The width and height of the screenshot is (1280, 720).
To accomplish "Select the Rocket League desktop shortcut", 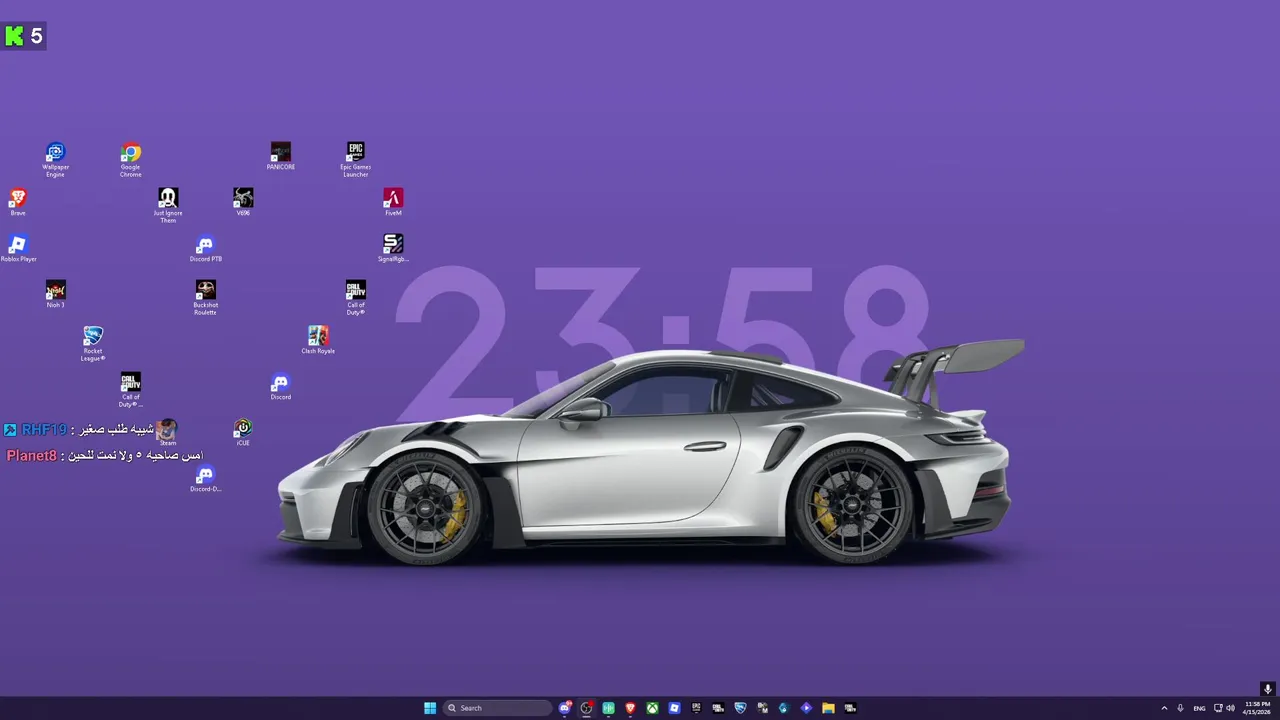I will pos(93,343).
